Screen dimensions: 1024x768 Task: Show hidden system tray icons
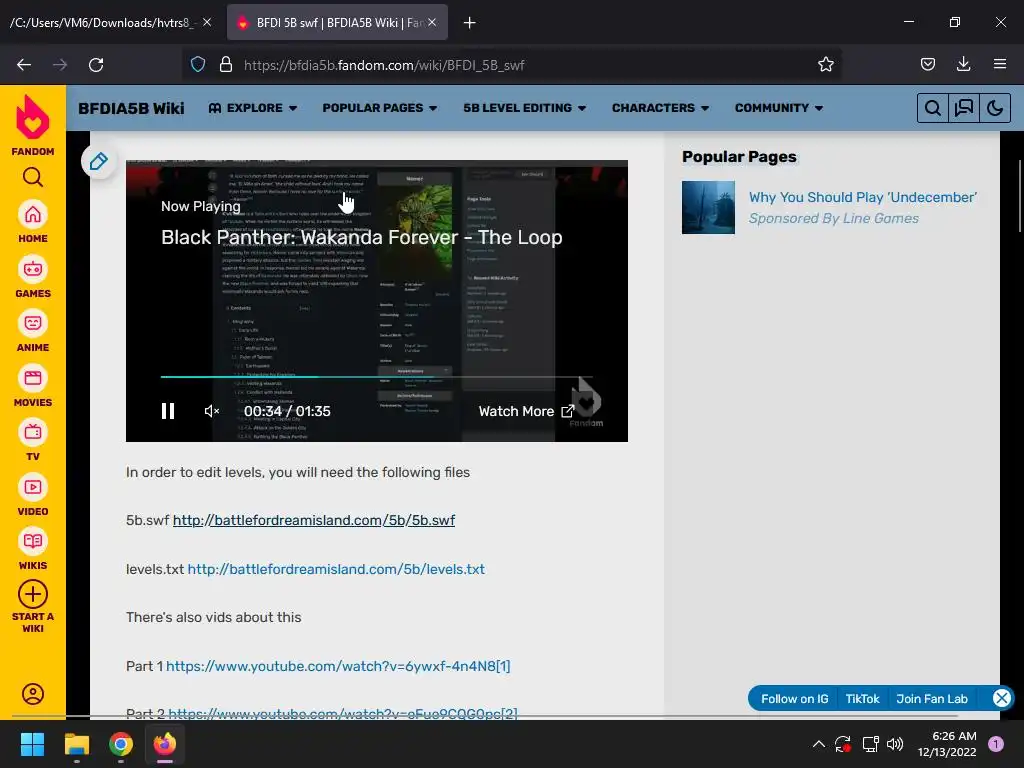pyautogui.click(x=818, y=744)
